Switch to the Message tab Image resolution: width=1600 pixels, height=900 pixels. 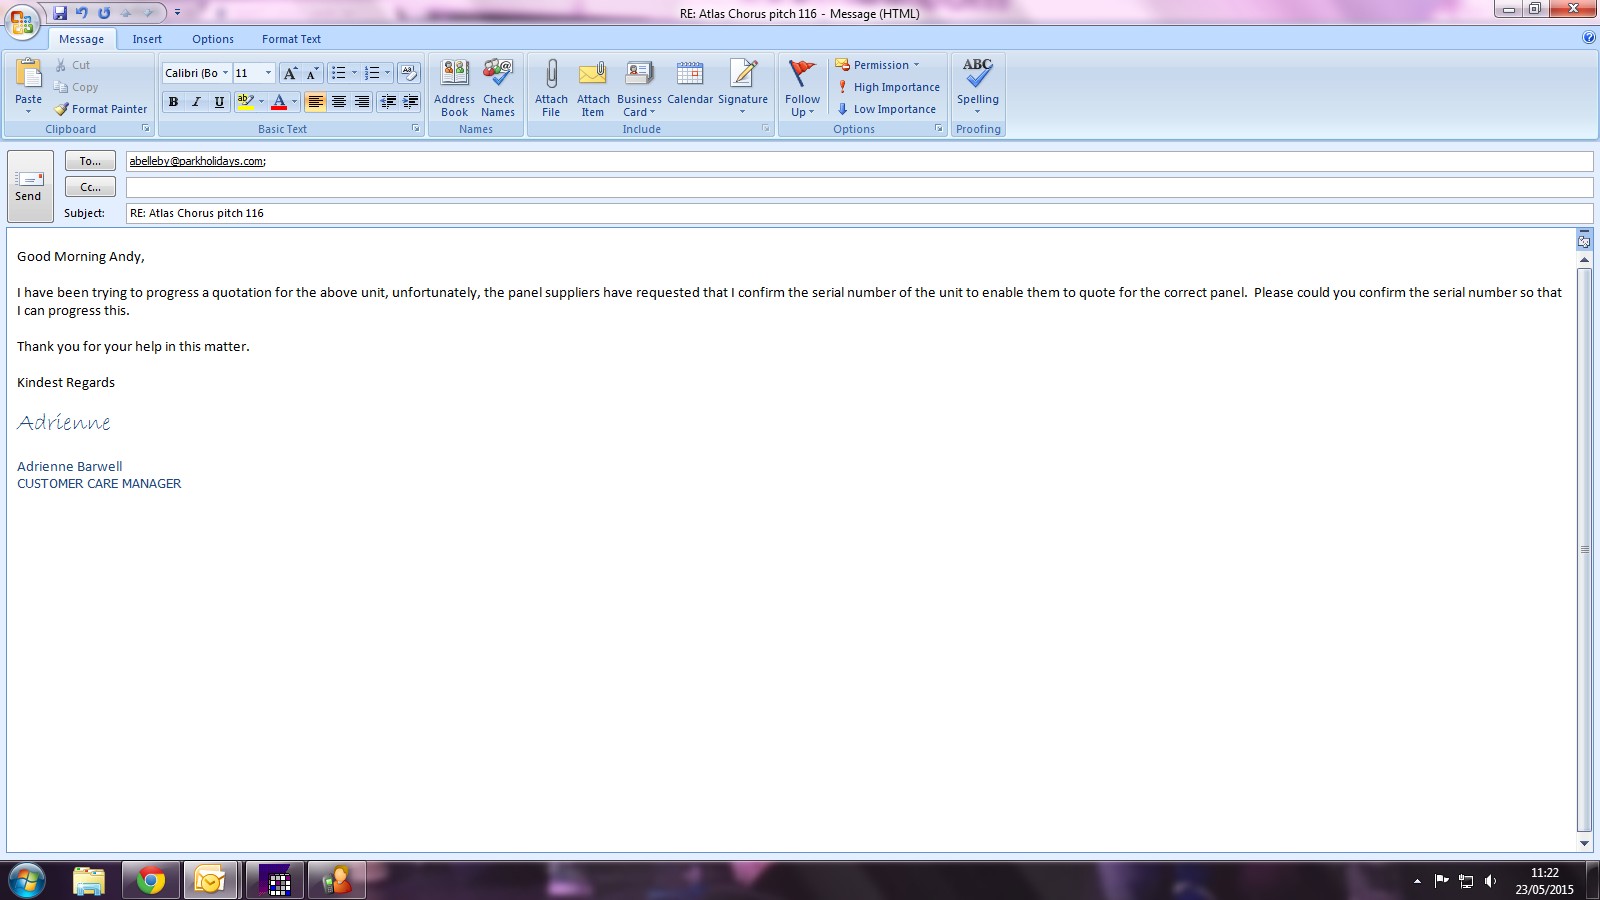click(81, 39)
